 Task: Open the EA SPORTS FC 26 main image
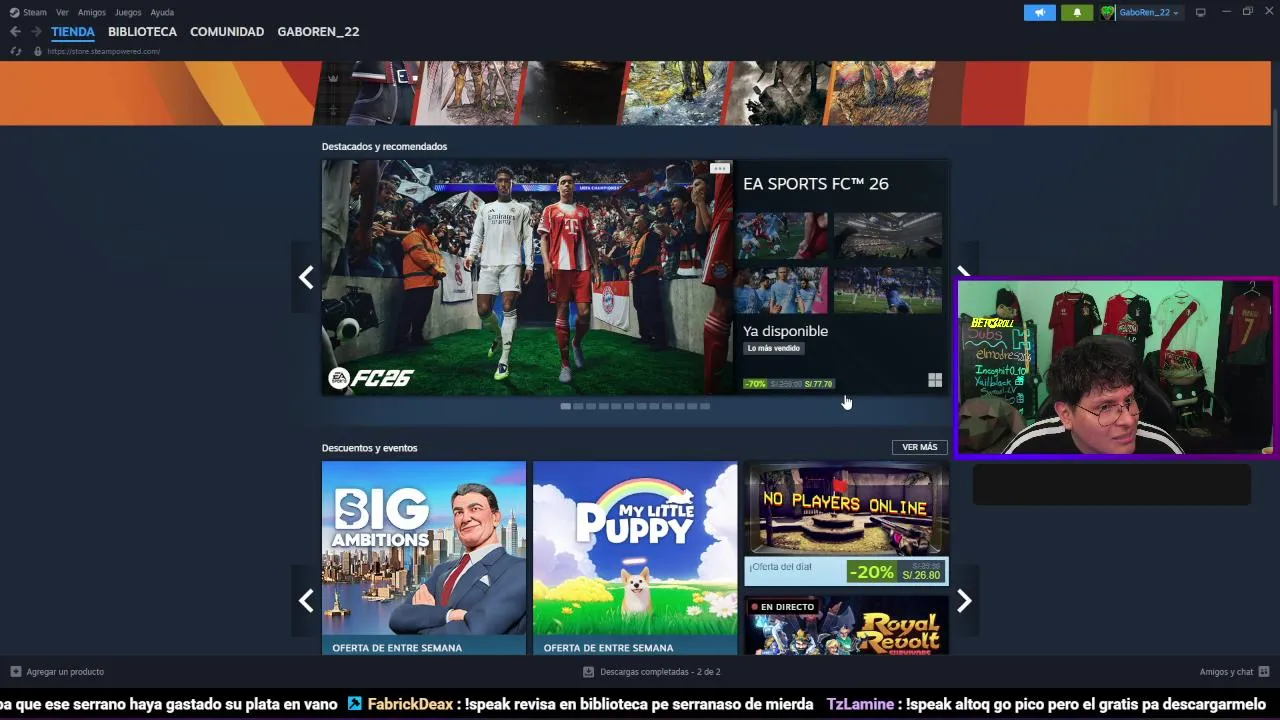pyautogui.click(x=527, y=277)
